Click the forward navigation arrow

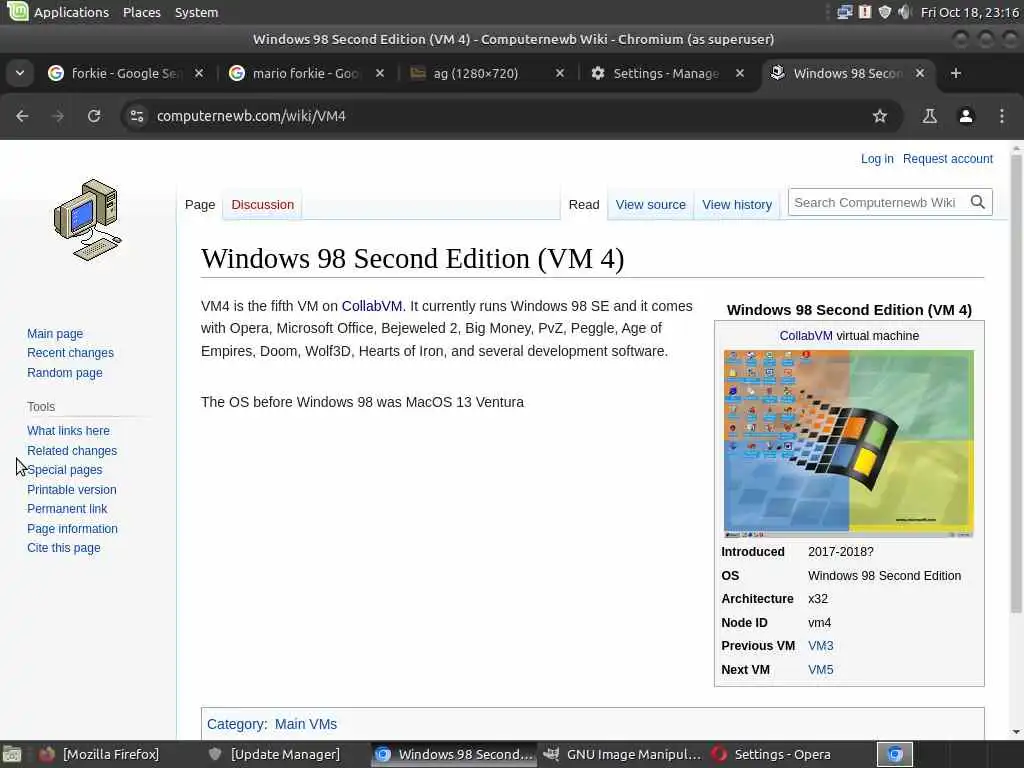click(x=58, y=116)
